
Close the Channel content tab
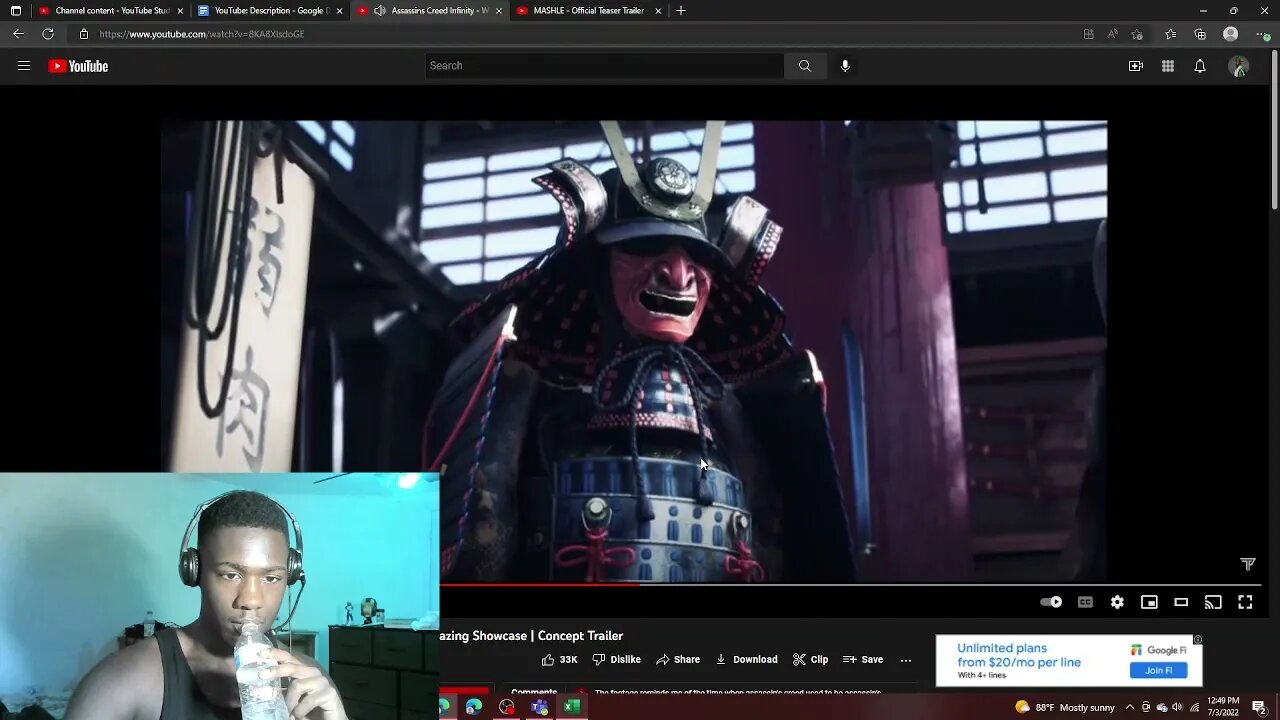click(181, 11)
